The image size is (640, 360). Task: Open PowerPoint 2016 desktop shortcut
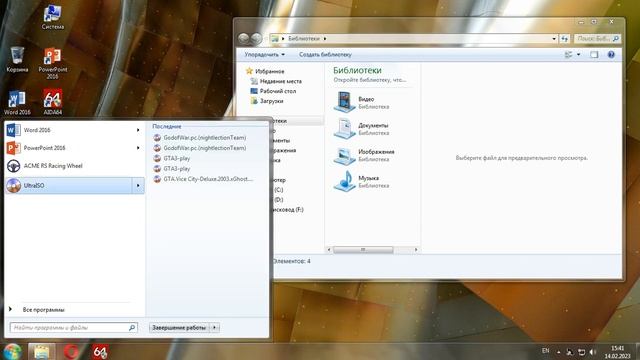coord(53,63)
